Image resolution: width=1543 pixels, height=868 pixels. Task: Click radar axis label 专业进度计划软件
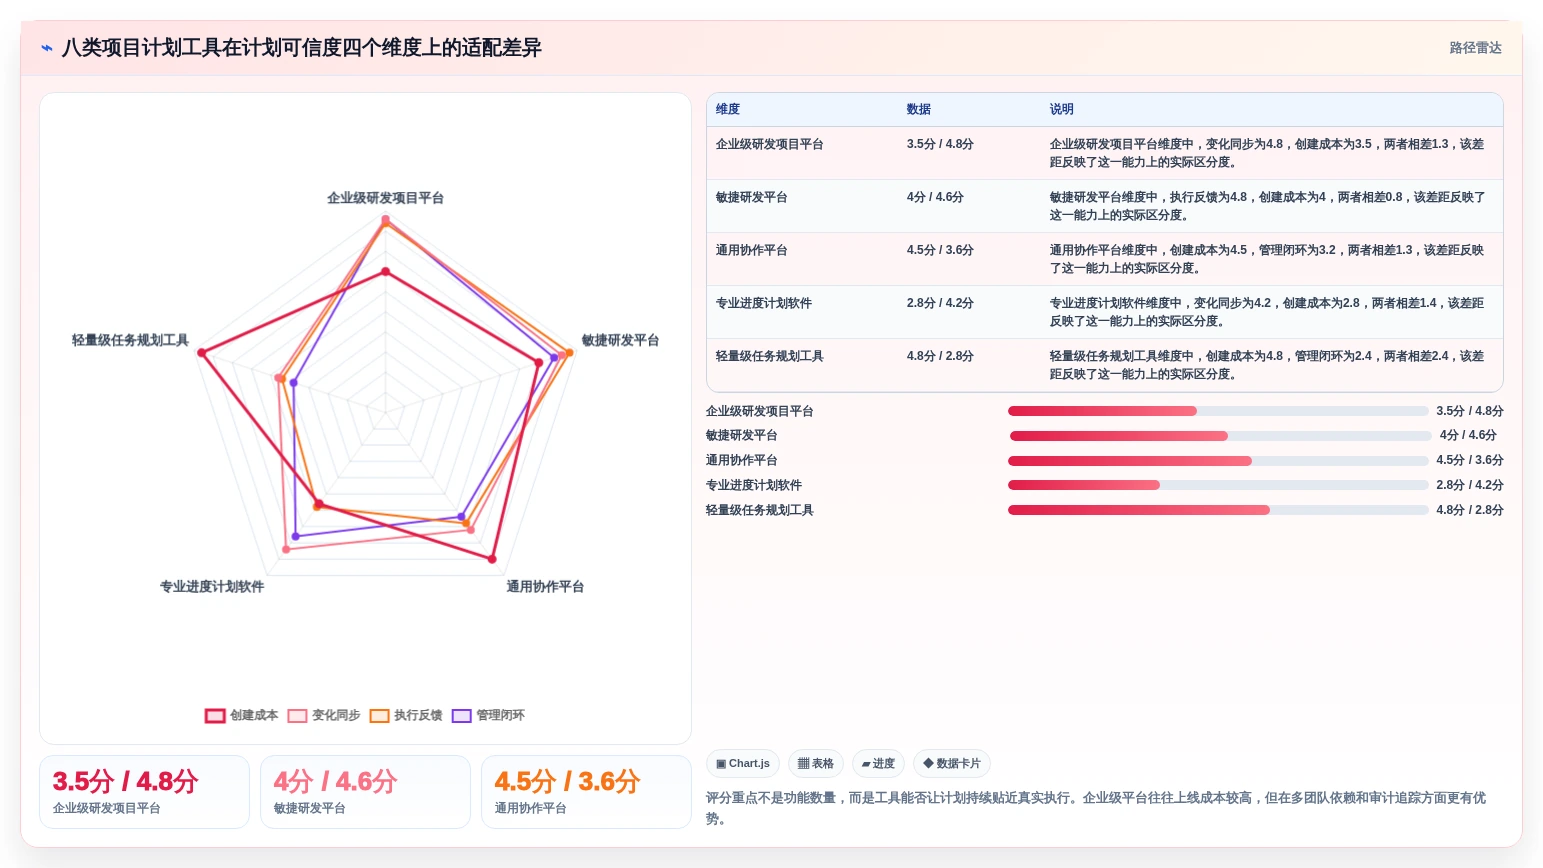(x=212, y=587)
